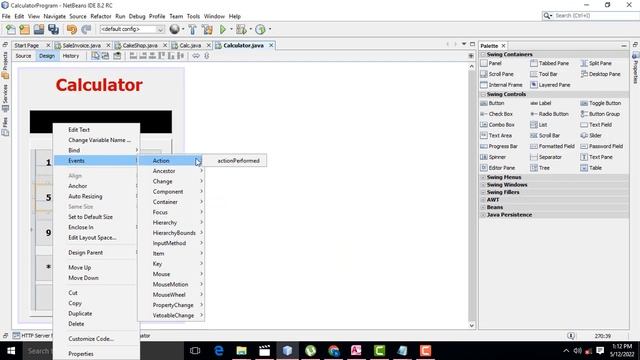
Task: Click the New Project toolbar icon
Action: point(24,29)
